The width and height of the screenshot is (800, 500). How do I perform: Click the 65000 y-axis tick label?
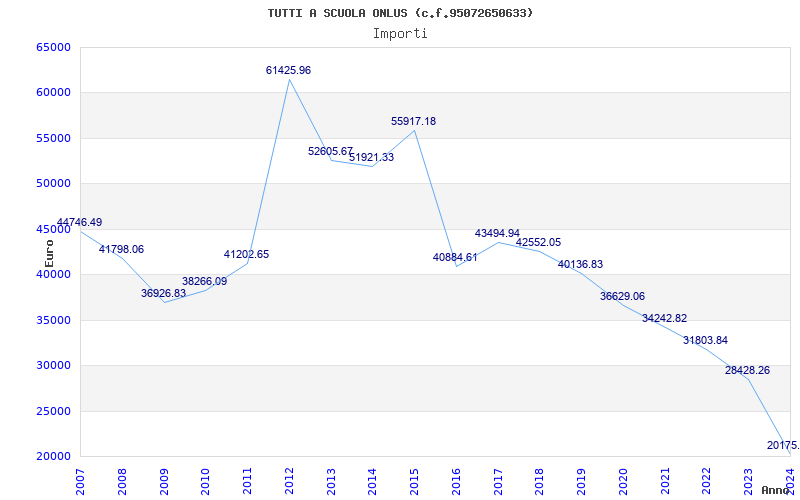[53, 47]
